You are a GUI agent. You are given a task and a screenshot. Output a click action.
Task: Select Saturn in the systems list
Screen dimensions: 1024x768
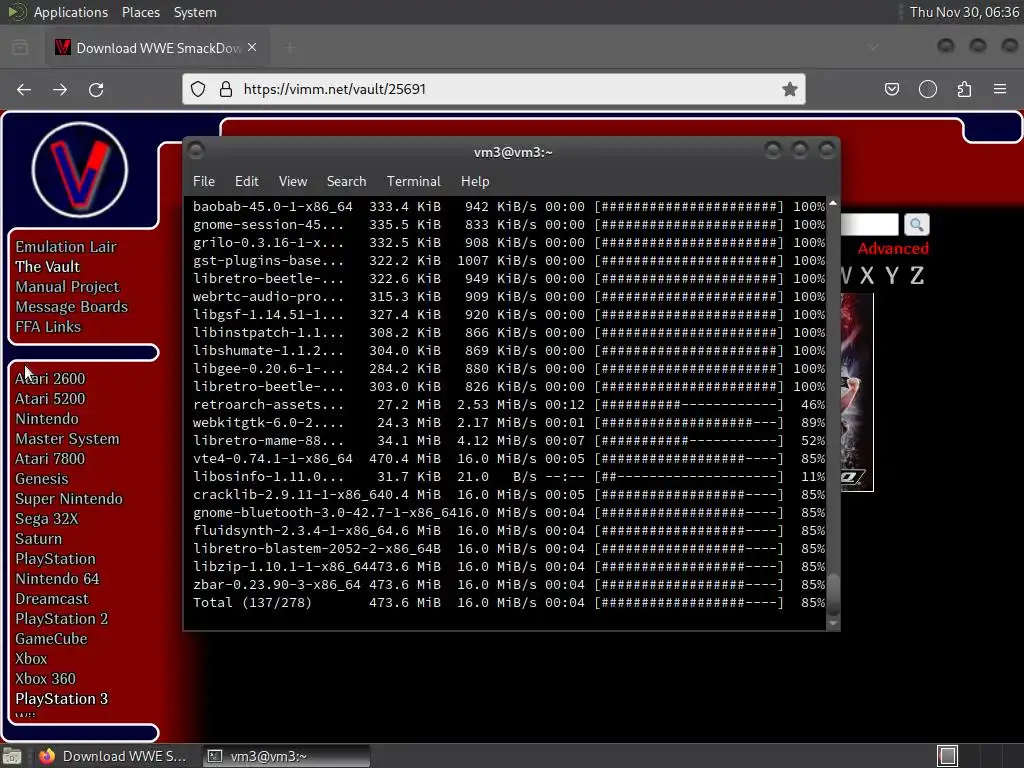coord(39,539)
